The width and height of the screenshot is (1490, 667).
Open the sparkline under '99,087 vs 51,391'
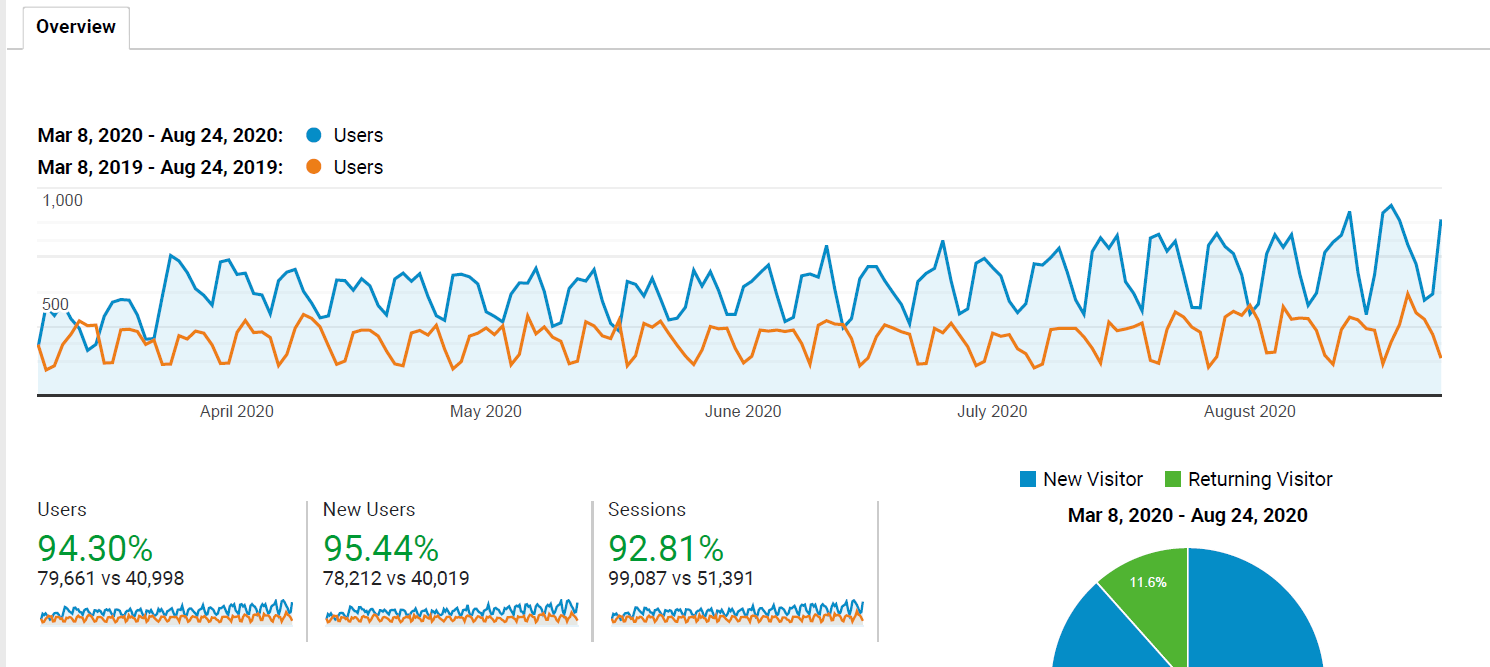tap(737, 611)
